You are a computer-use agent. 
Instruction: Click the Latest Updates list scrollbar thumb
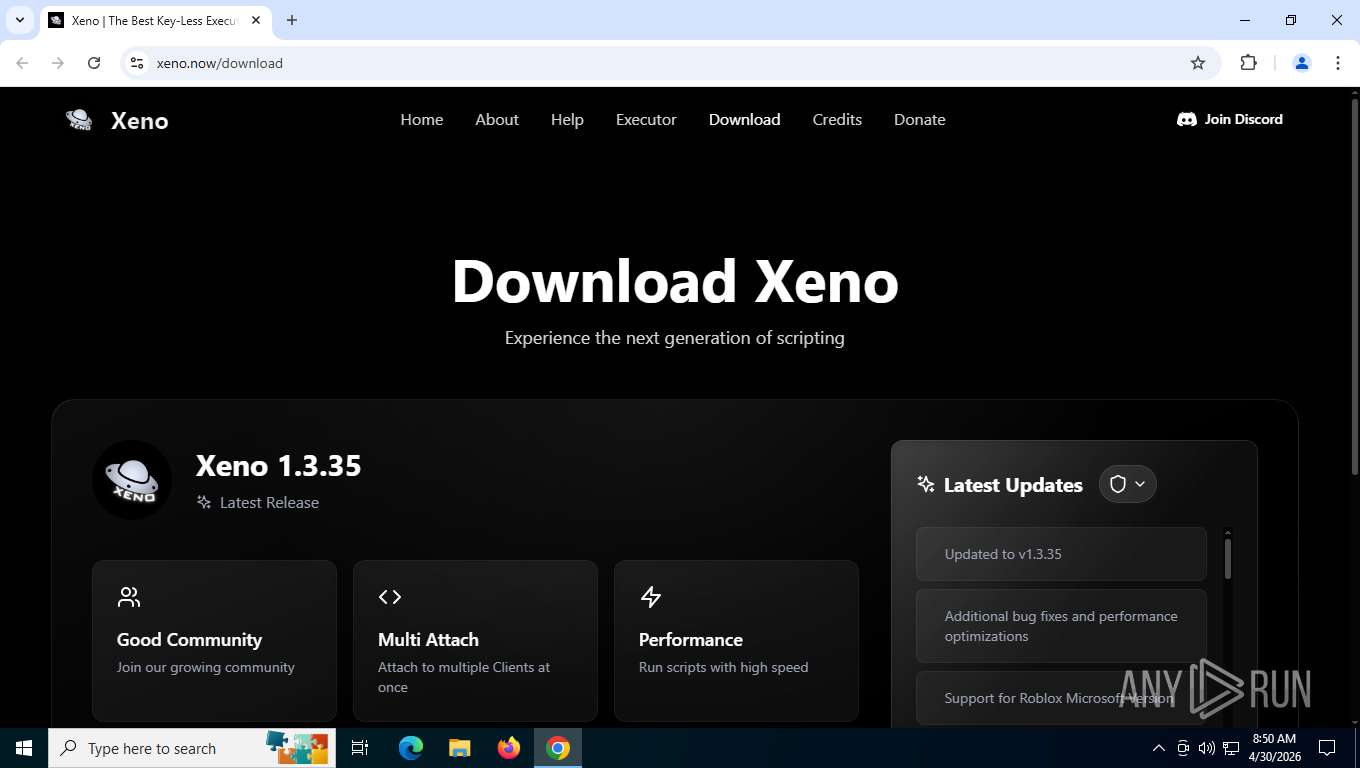coord(1228,558)
